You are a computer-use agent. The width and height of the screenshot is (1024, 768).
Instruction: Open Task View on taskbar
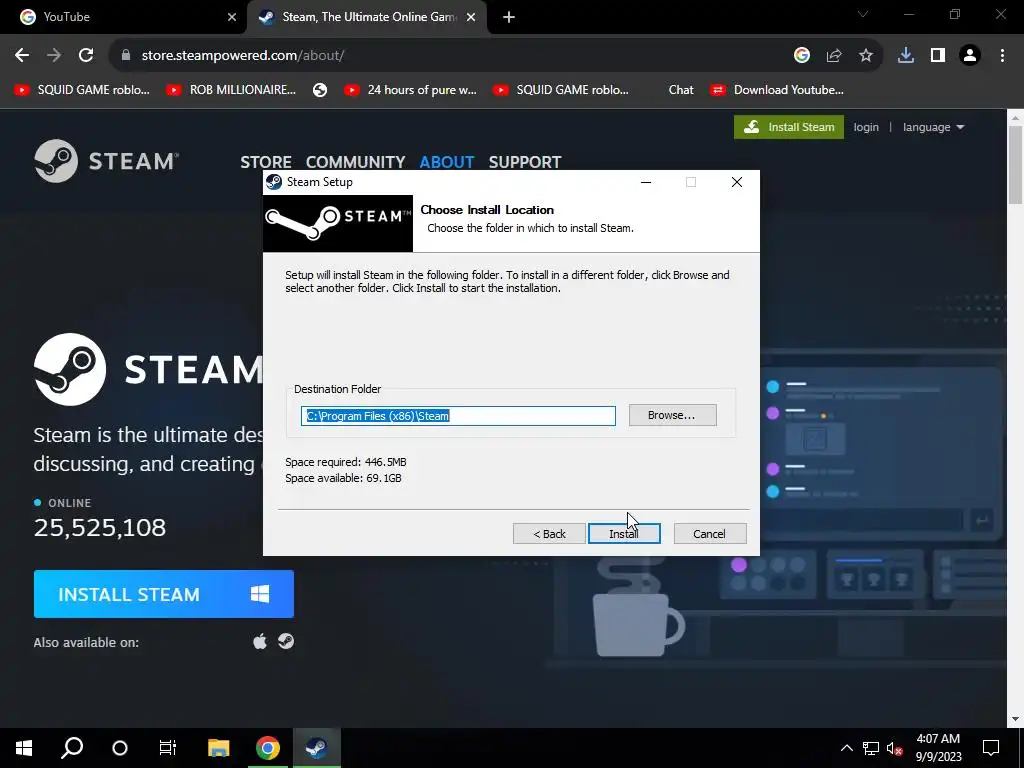pos(168,748)
